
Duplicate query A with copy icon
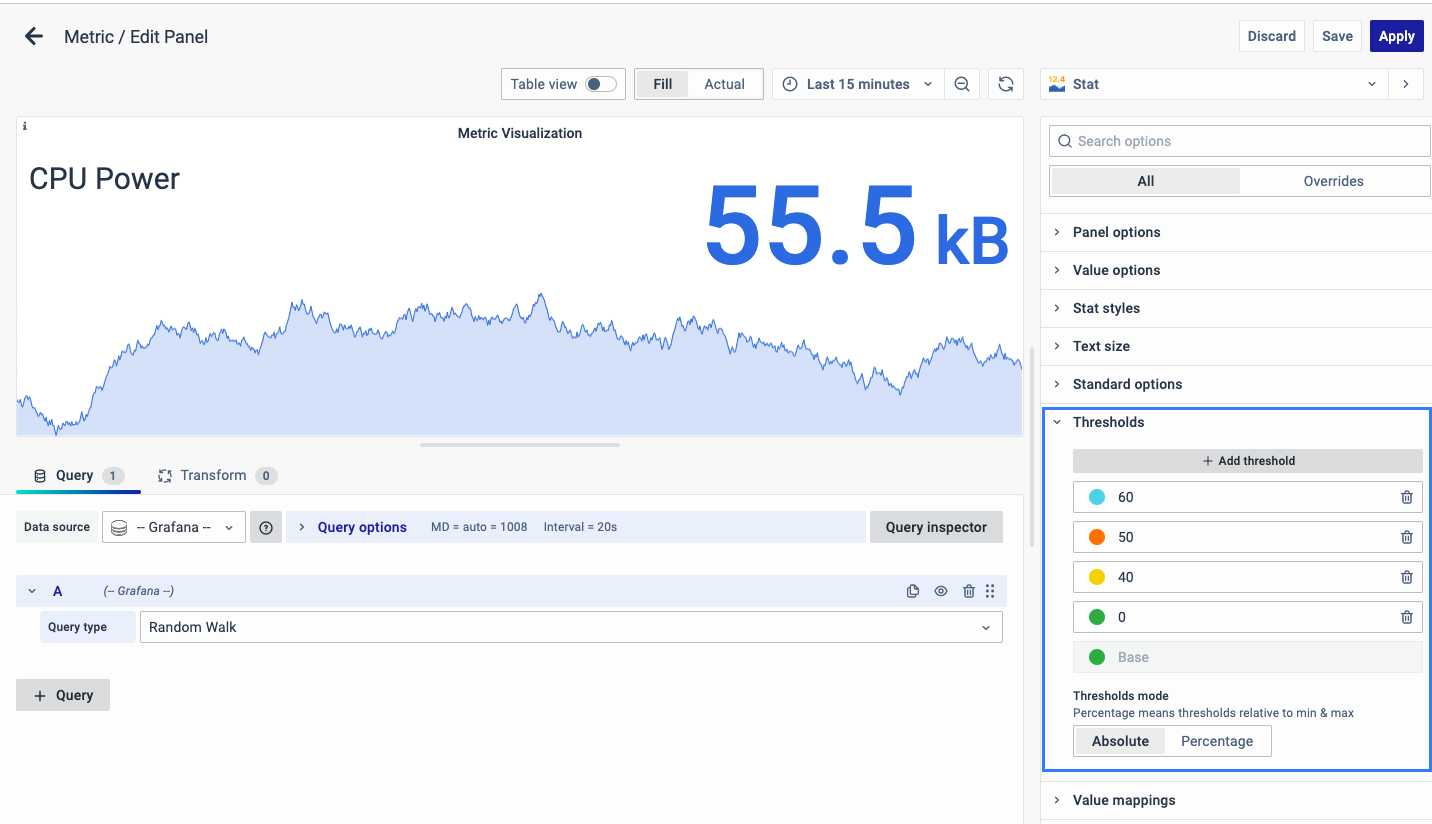point(912,591)
